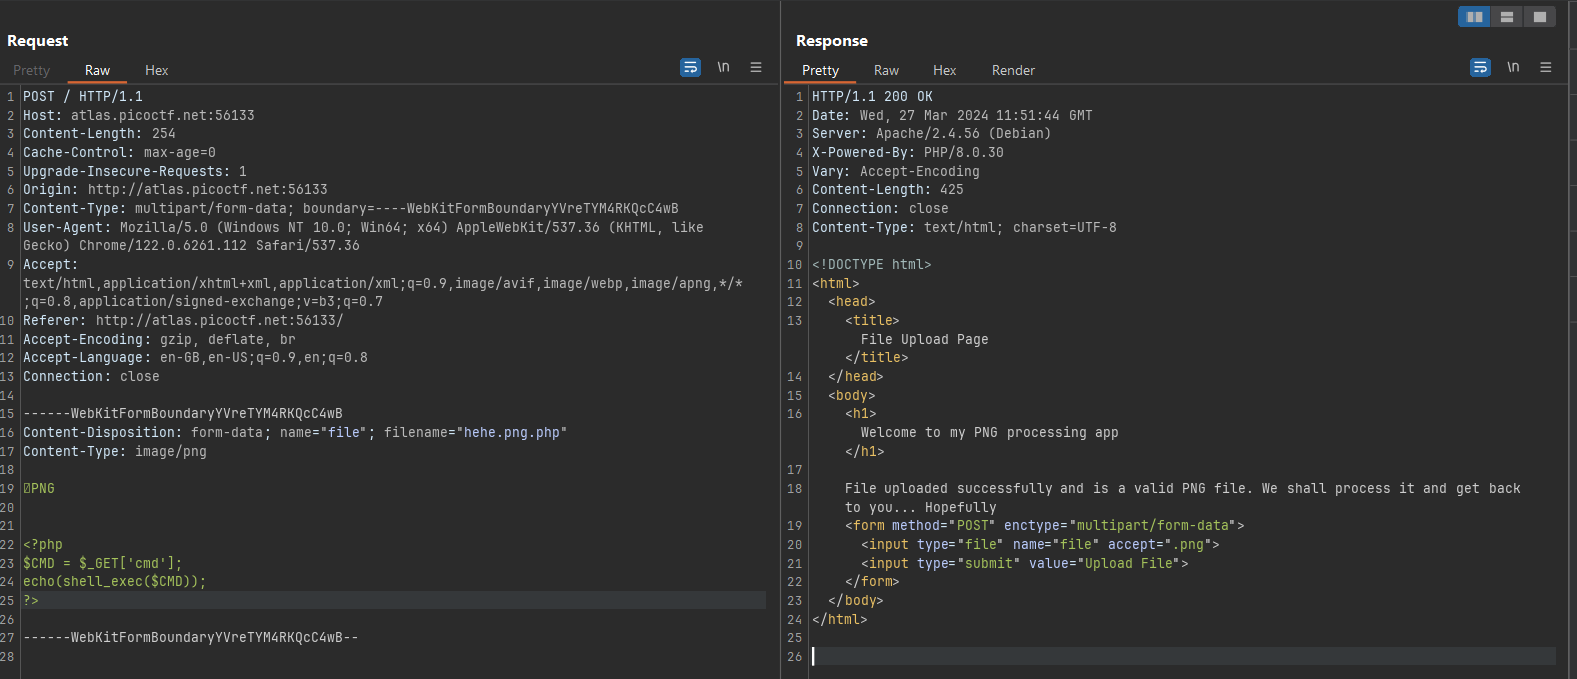Click the "Host: atlas.picoctf.net:56133" header
This screenshot has height=679, width=1577.
[139, 116]
